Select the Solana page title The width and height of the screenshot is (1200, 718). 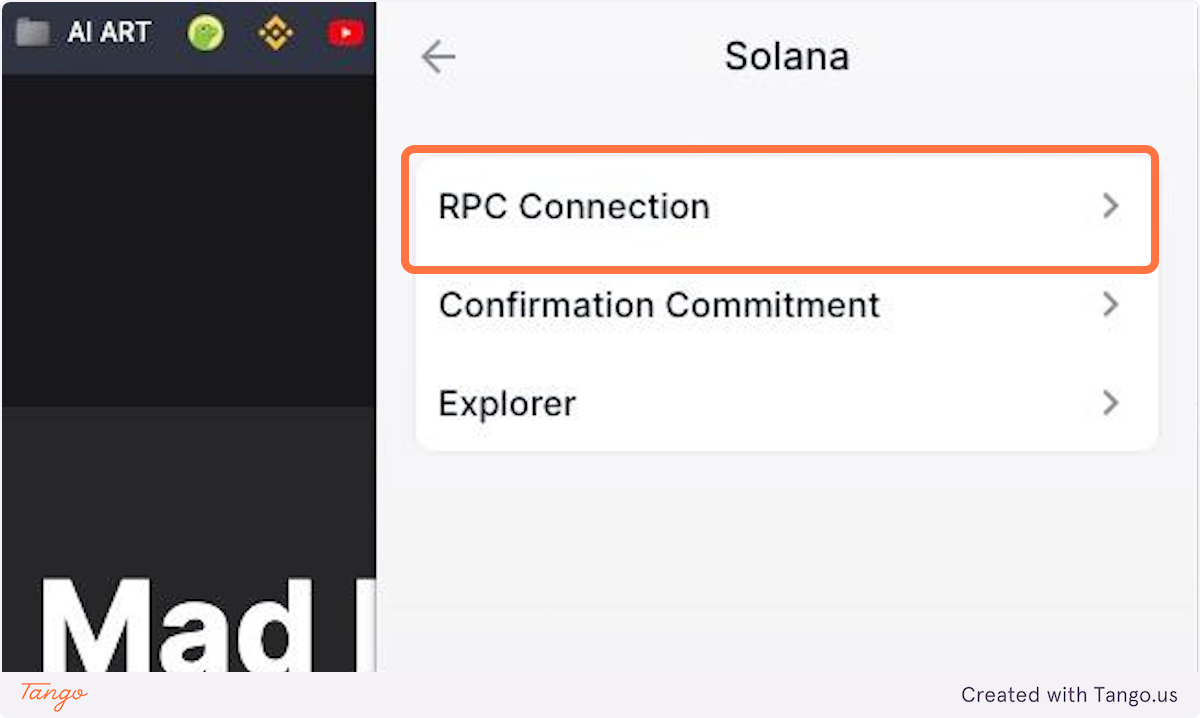tap(787, 56)
